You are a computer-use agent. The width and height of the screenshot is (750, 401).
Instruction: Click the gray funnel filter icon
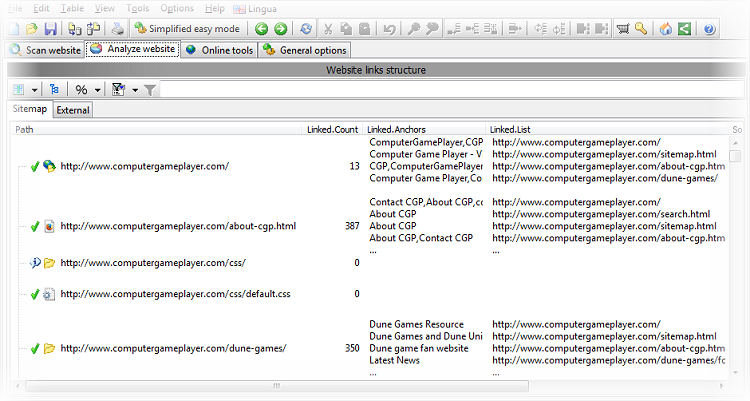pos(150,90)
